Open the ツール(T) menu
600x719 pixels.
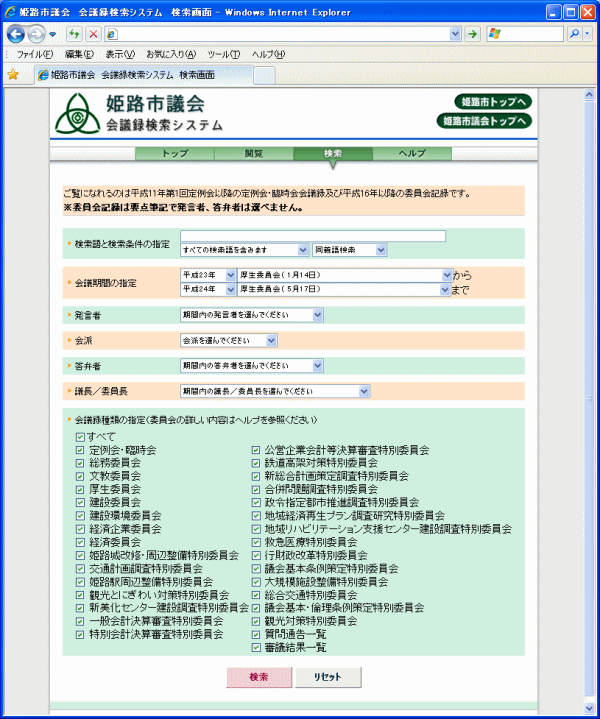pyautogui.click(x=223, y=54)
